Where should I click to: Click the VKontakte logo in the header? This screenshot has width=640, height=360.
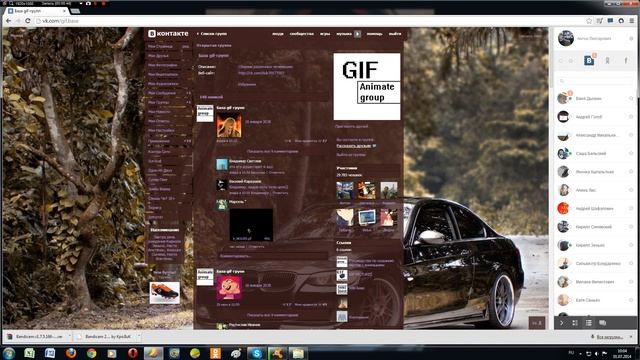(168, 33)
